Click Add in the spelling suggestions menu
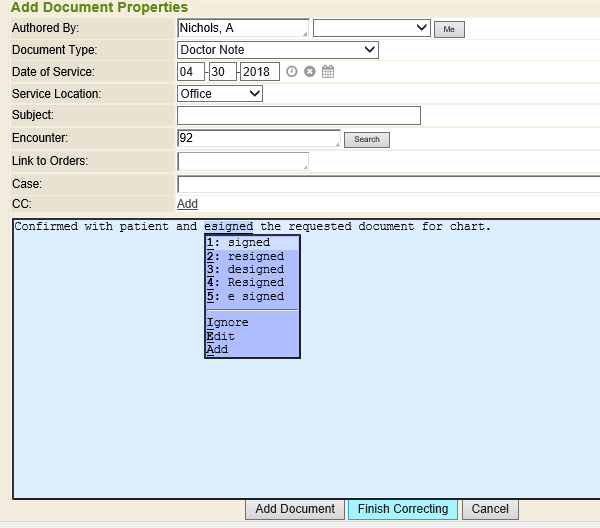This screenshot has width=600, height=528. 218,349
